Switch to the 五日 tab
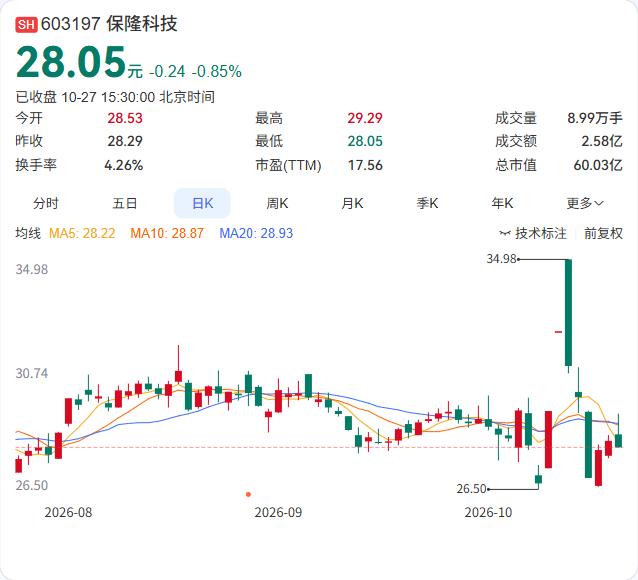This screenshot has width=638, height=580. 125,203
